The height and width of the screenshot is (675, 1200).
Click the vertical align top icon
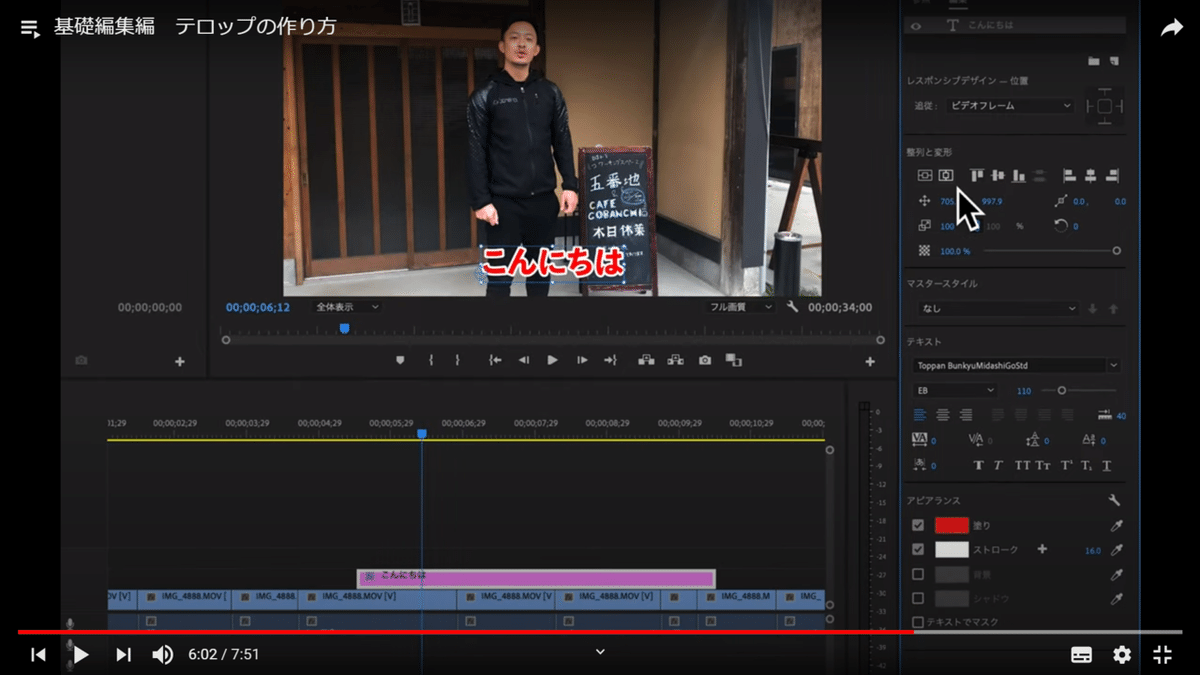pos(976,177)
